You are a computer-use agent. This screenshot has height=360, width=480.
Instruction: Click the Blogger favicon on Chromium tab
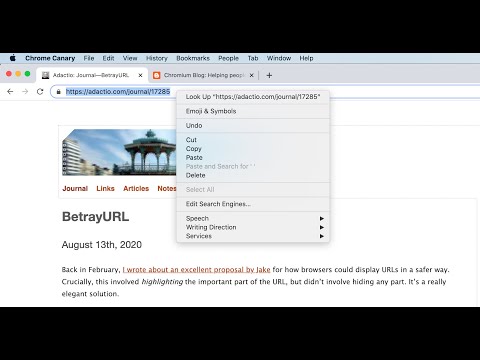[156, 75]
